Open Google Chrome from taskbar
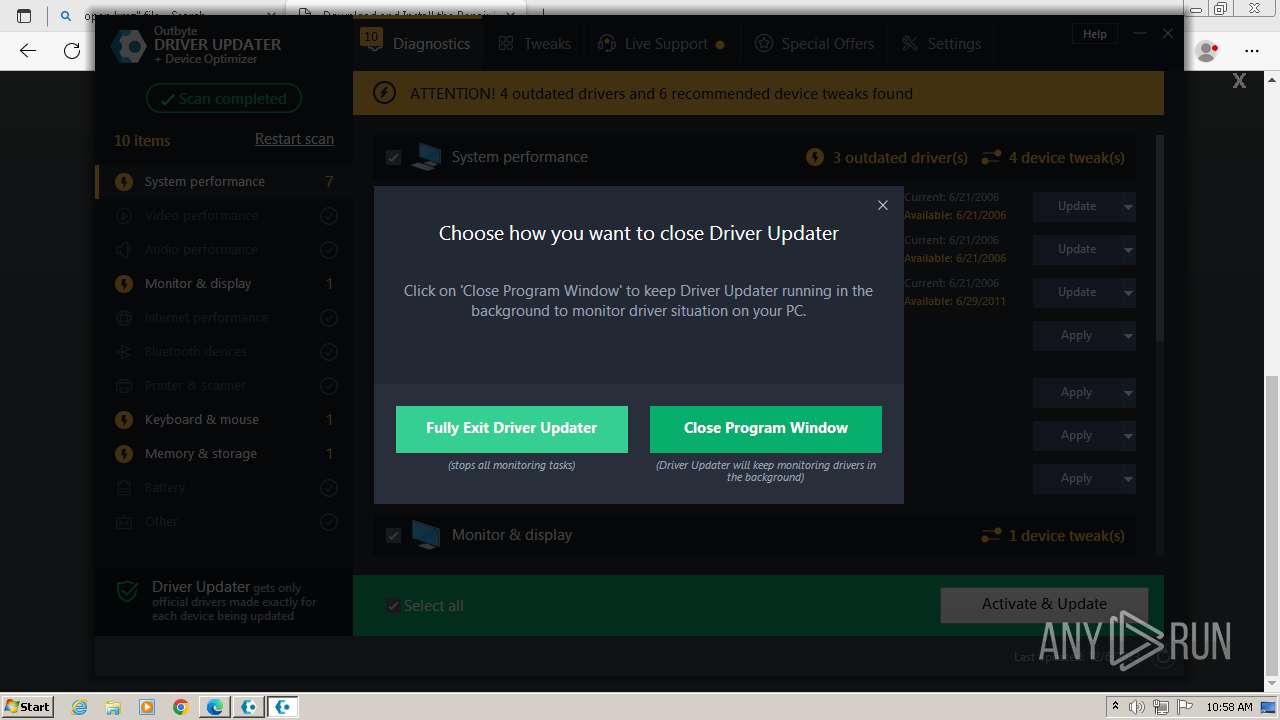The height and width of the screenshot is (720, 1280). [x=181, y=707]
